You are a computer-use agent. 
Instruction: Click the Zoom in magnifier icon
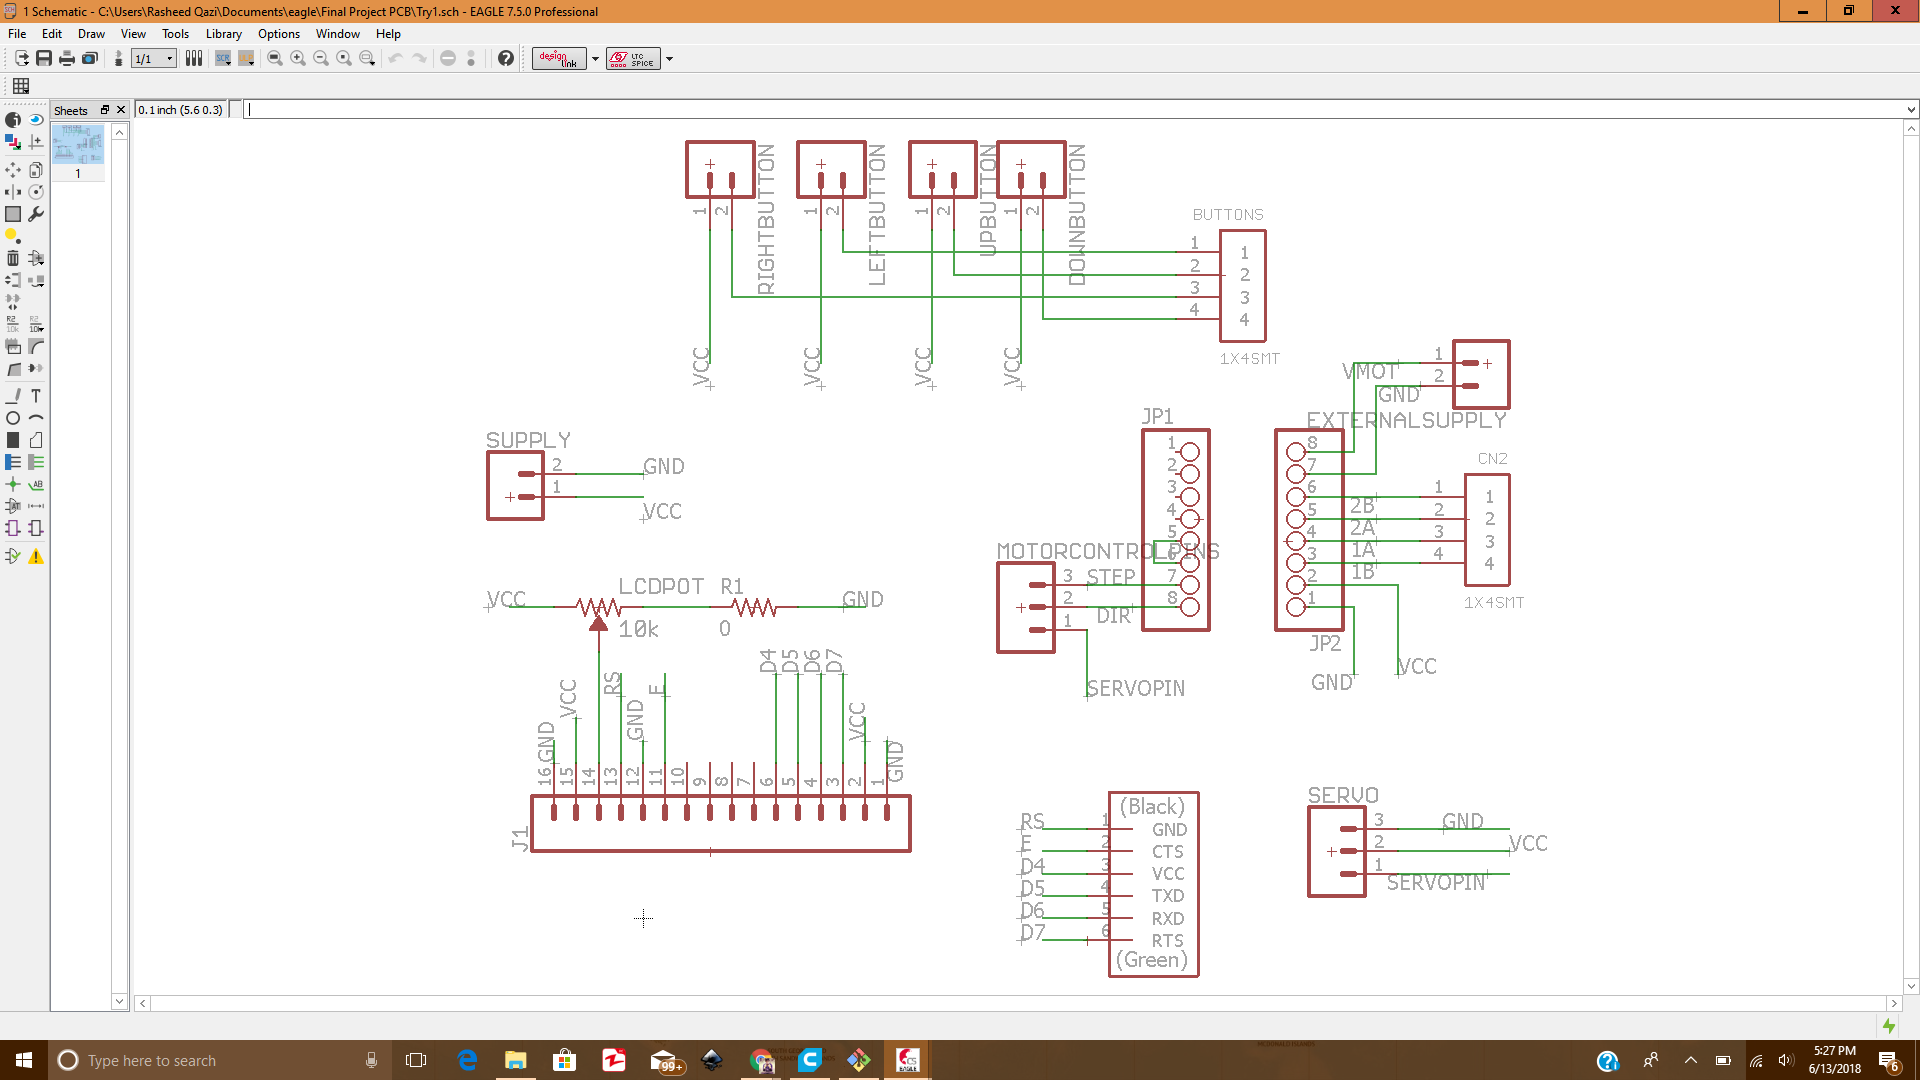298,58
